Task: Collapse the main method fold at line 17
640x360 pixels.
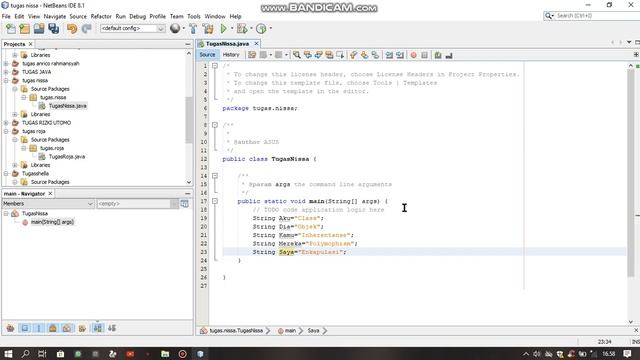Action: (x=215, y=201)
